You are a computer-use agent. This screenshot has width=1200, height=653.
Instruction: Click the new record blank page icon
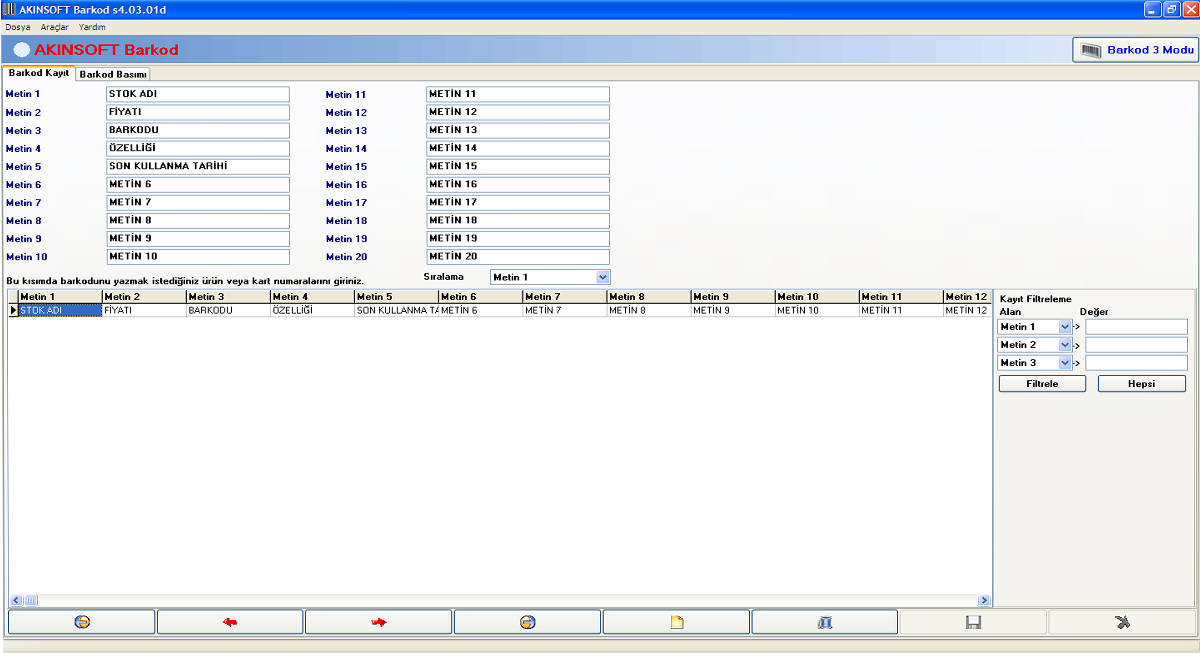676,622
